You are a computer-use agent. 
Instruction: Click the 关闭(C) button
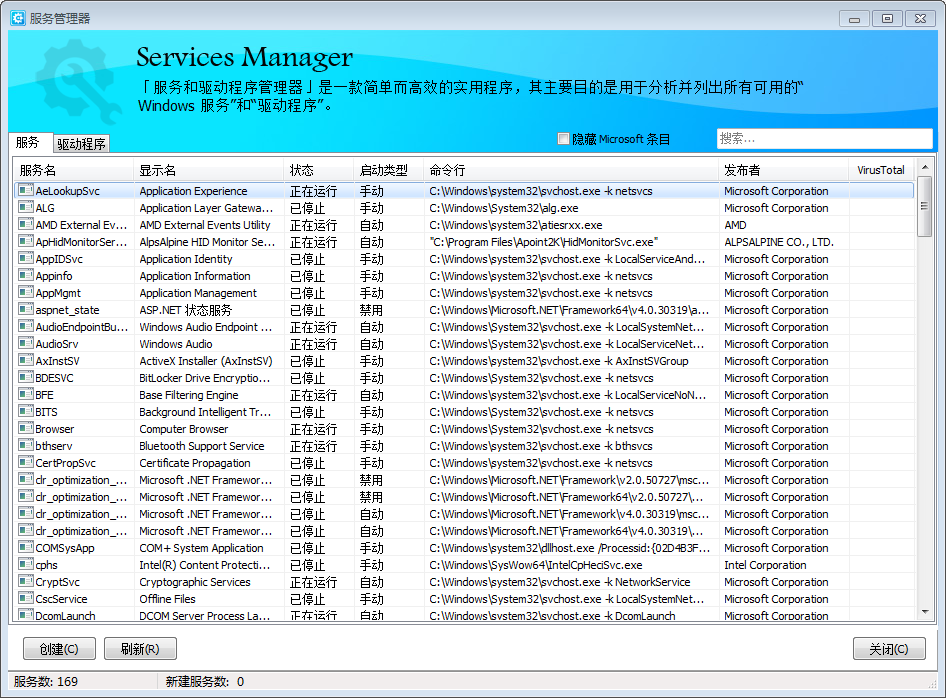tap(889, 649)
